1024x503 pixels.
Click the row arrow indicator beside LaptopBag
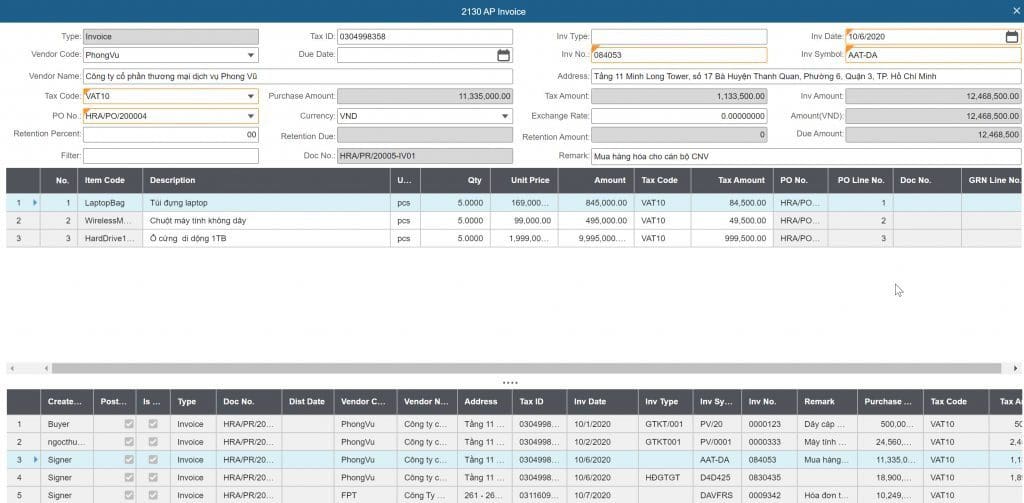[x=35, y=202]
